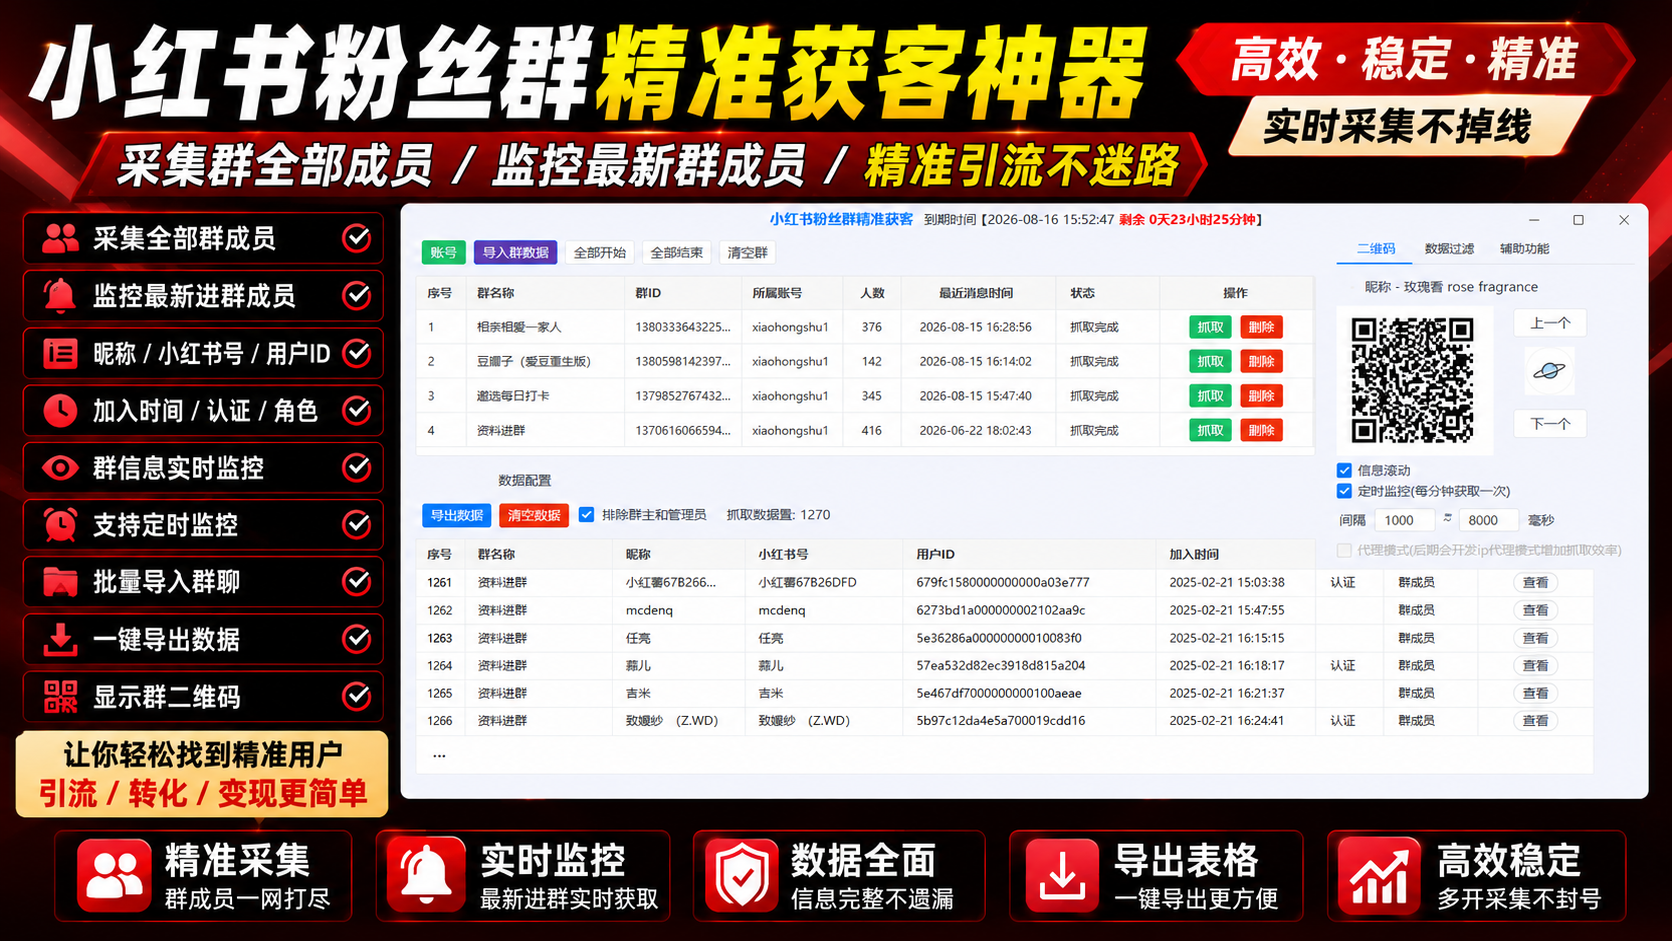Switch to the 二维码 tab

(x=1376, y=249)
